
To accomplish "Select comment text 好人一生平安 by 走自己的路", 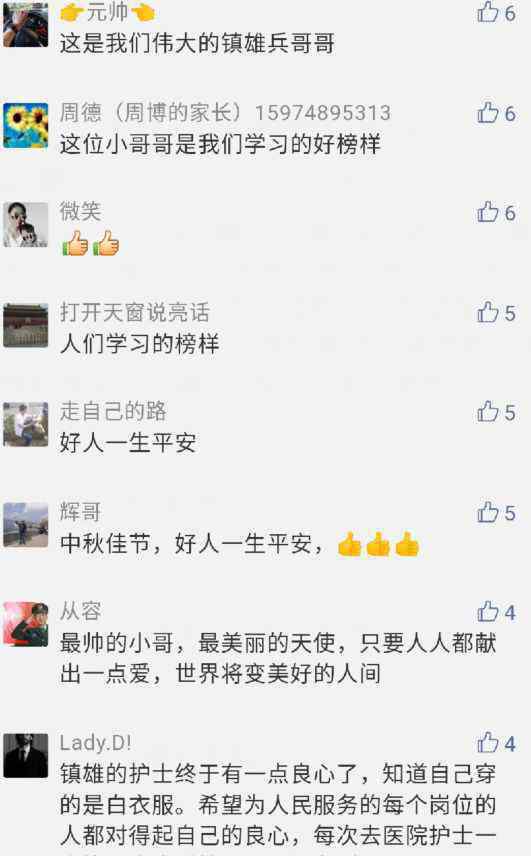I will point(128,443).
